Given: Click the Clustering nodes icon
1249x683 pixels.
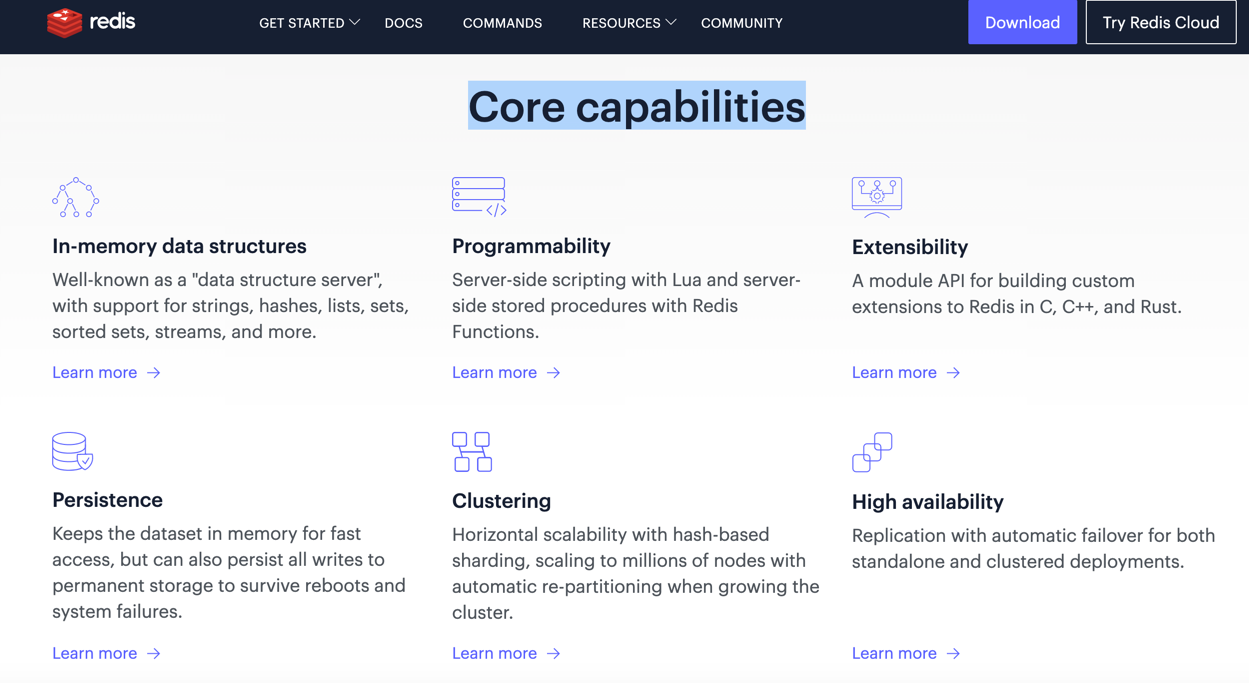Looking at the screenshot, I should tap(472, 452).
